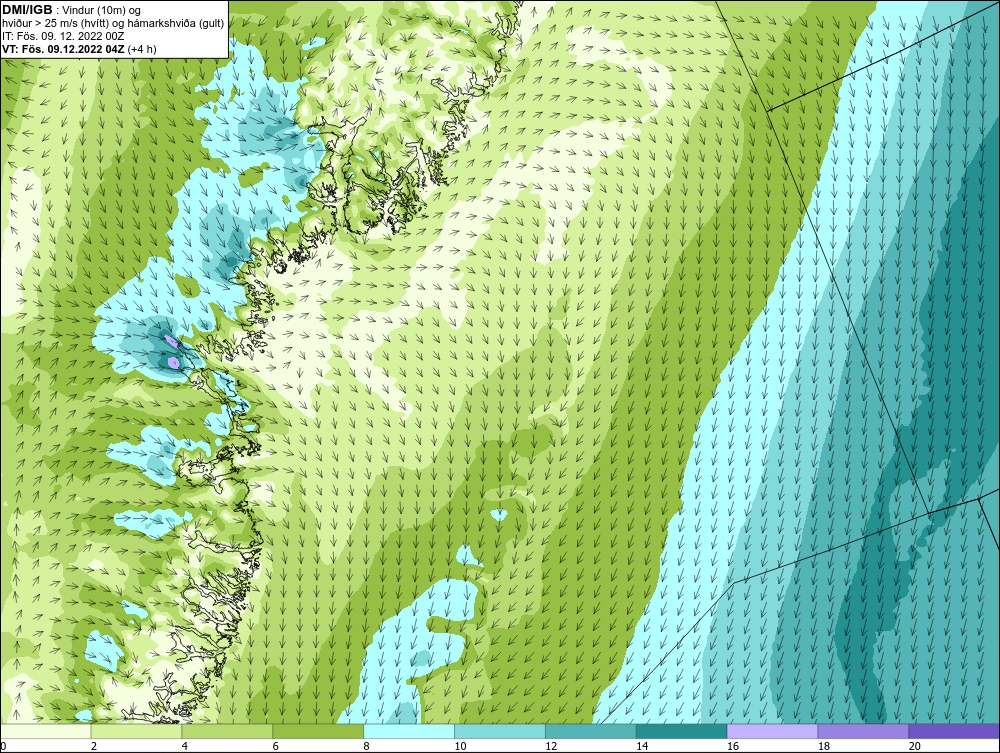The width and height of the screenshot is (1000, 753).
Task: Click the 2–4 m/s light green swatch
Action: click(x=136, y=731)
